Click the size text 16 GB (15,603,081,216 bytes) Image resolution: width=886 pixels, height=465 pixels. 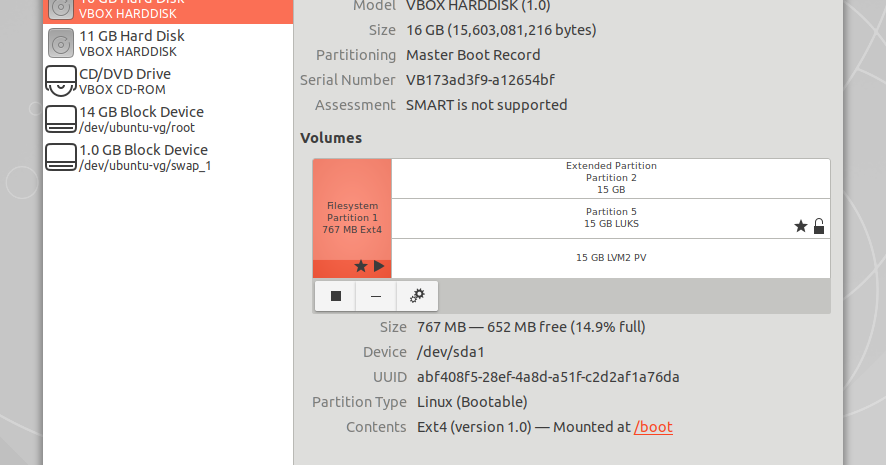coord(501,30)
